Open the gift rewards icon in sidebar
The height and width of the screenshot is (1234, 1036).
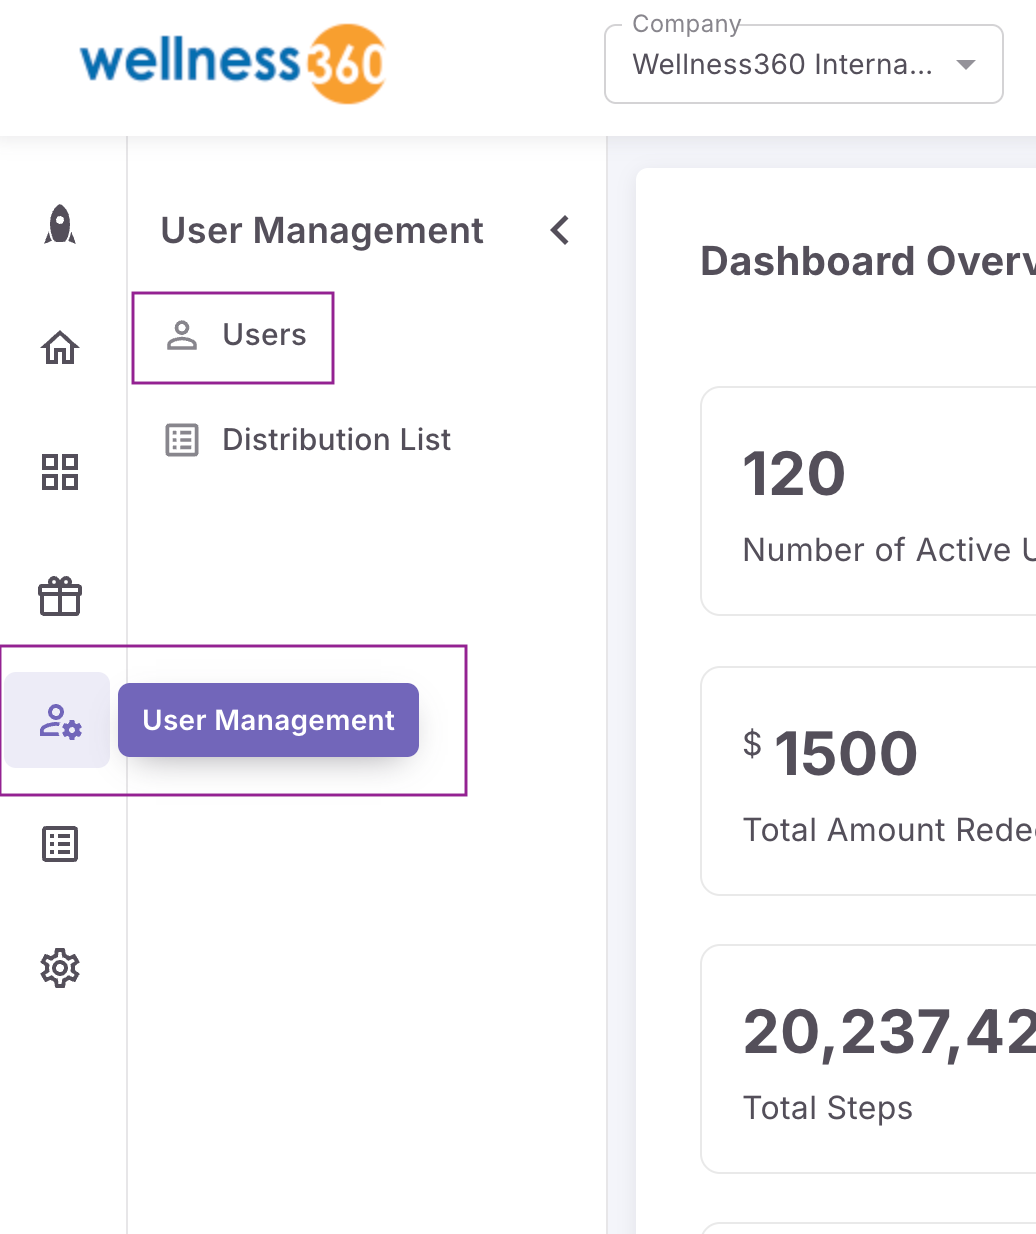pos(60,596)
